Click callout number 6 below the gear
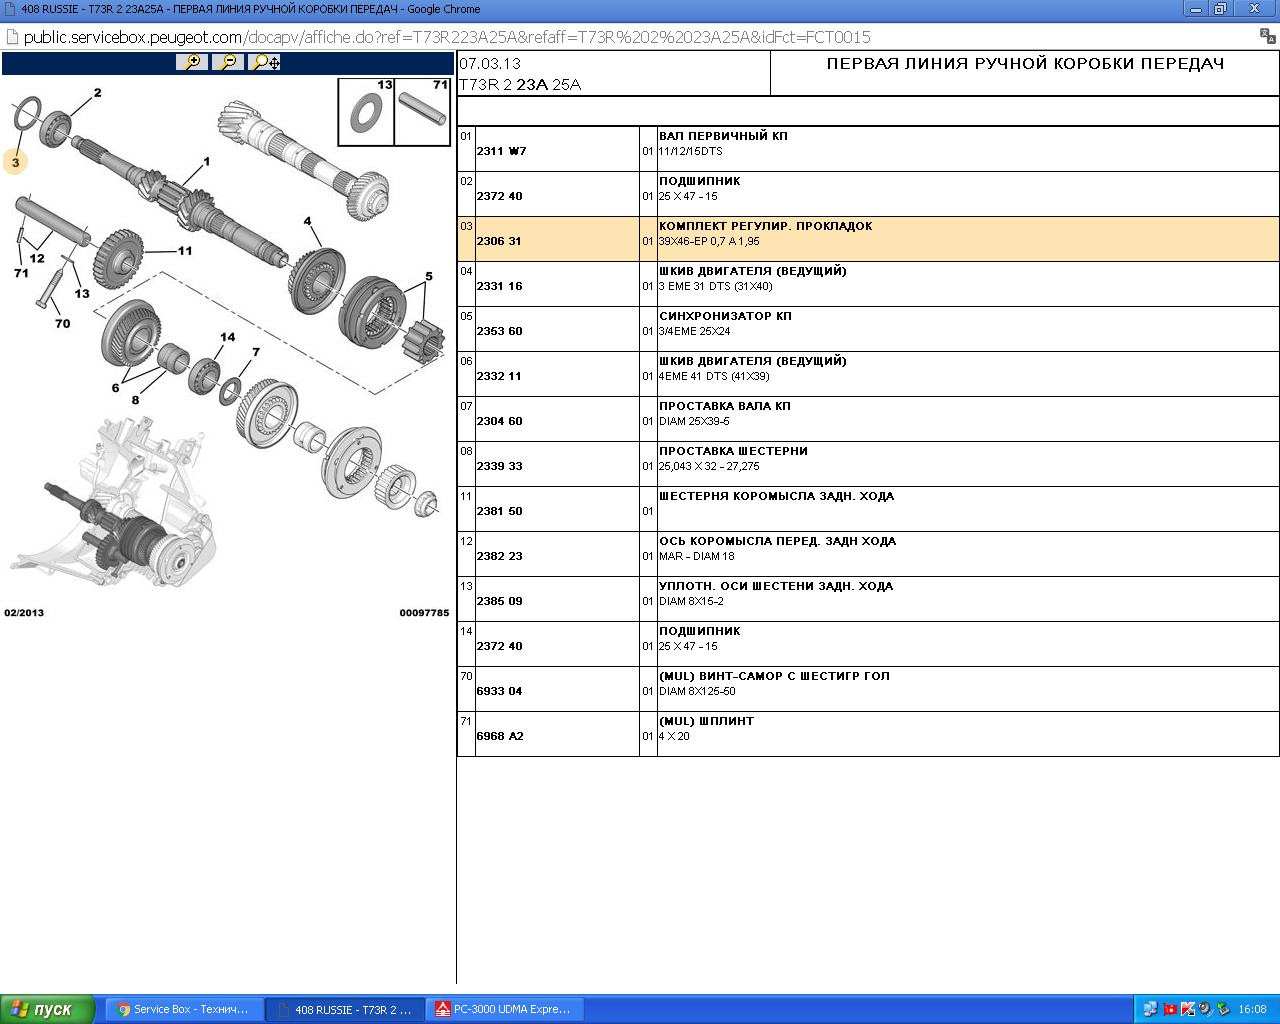This screenshot has width=1280, height=1024. [x=116, y=388]
